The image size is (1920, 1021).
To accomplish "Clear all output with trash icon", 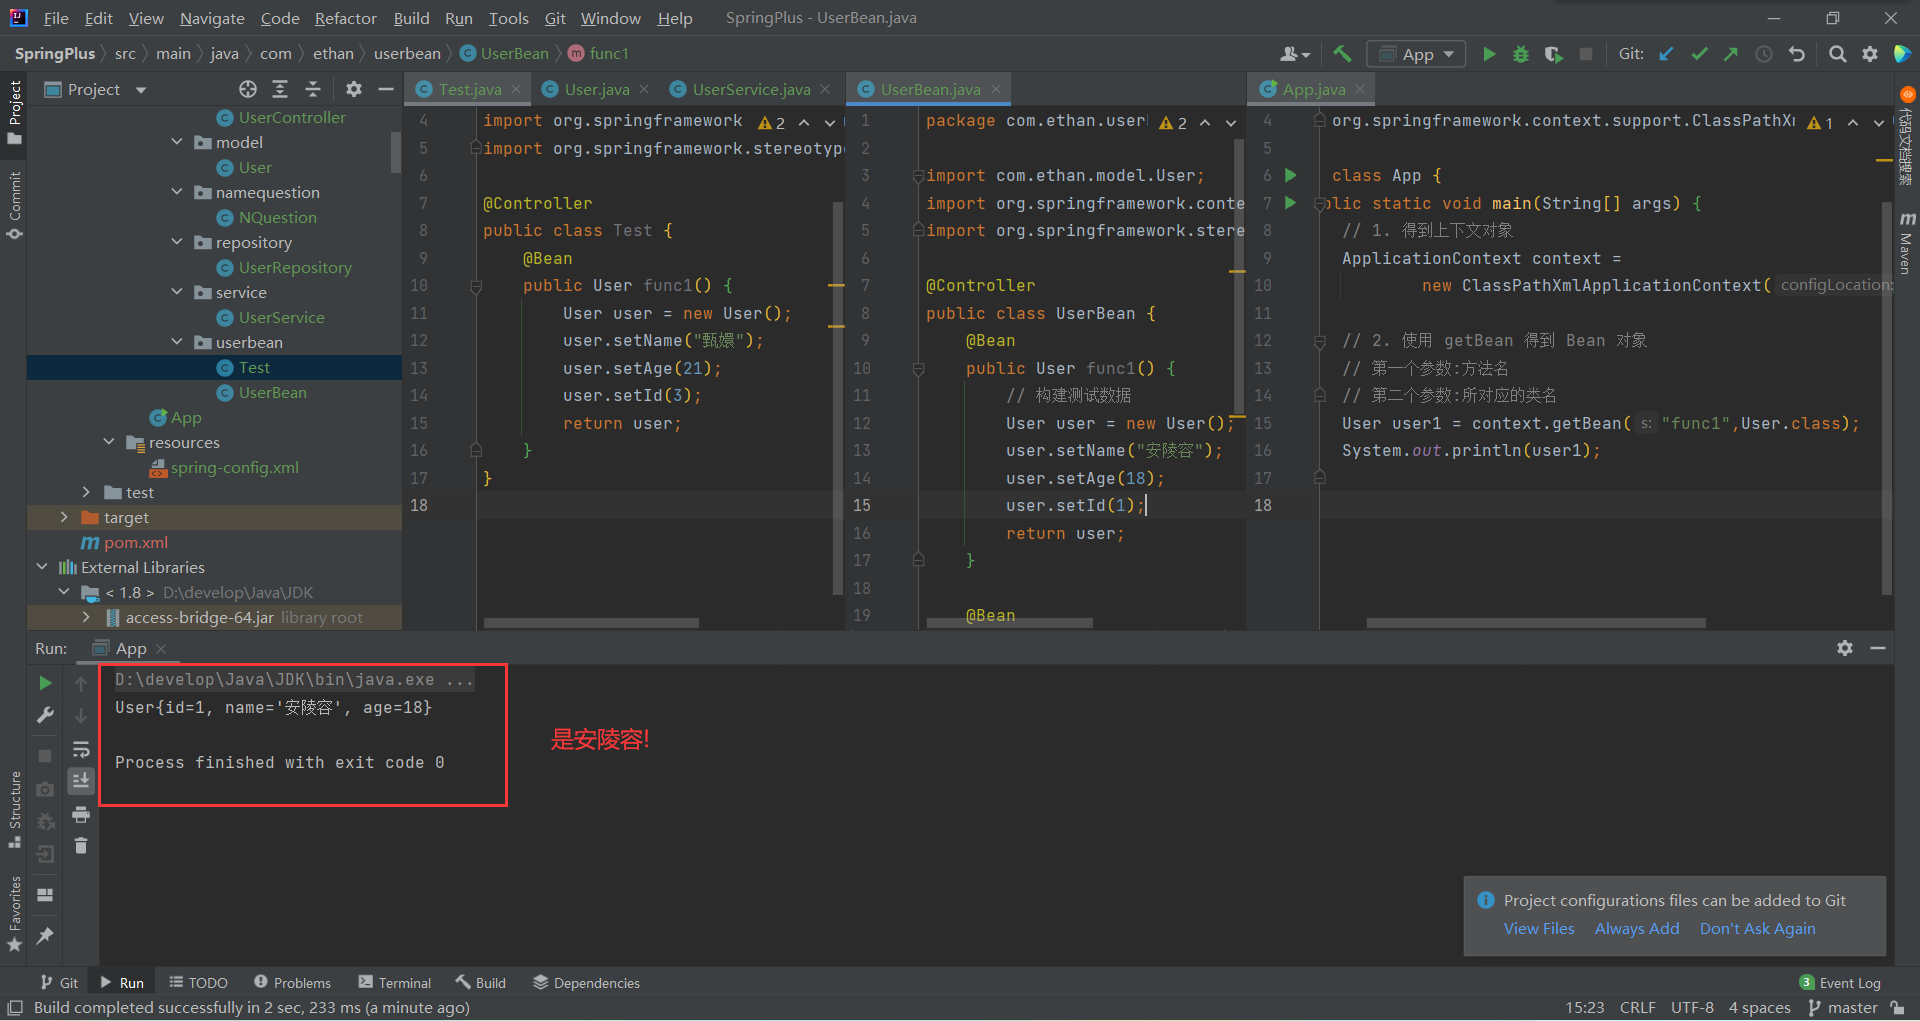I will [81, 846].
